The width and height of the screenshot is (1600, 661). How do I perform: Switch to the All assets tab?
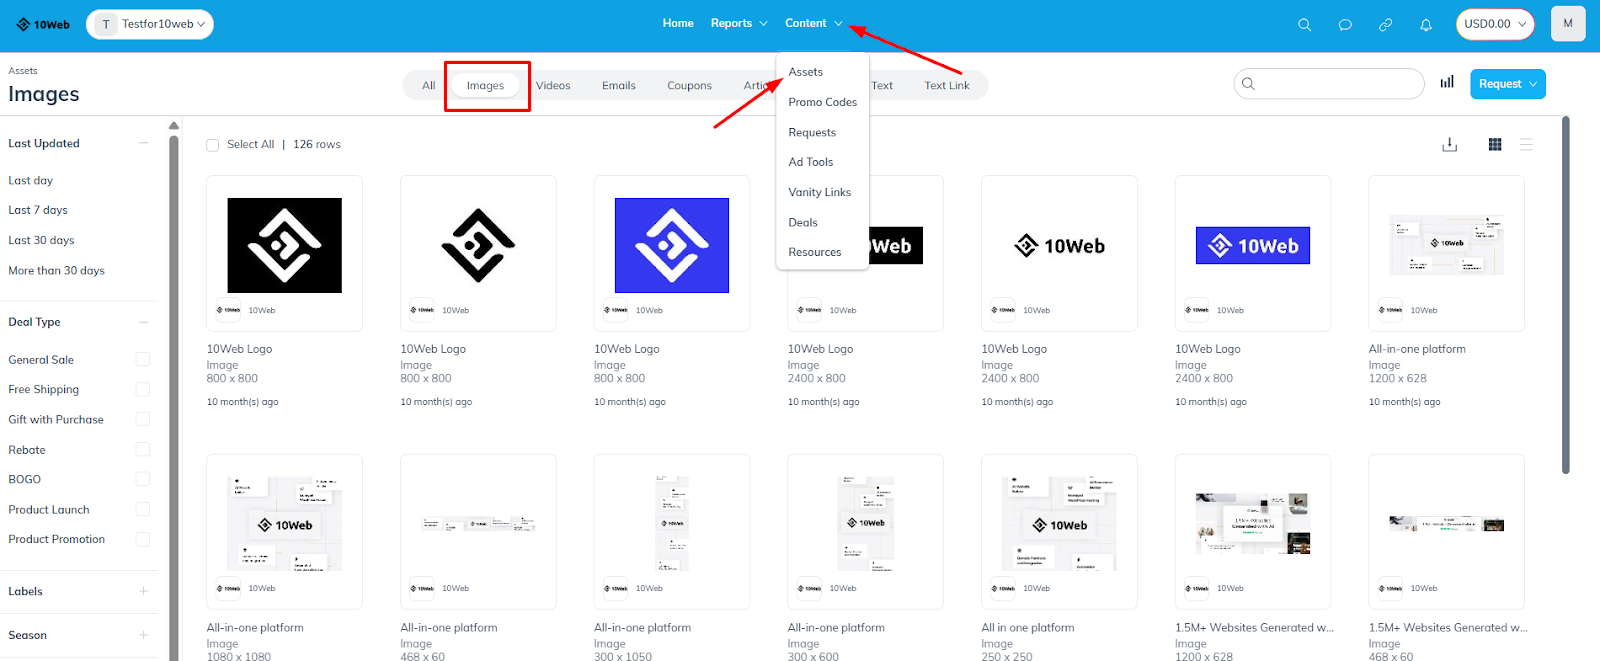point(428,85)
